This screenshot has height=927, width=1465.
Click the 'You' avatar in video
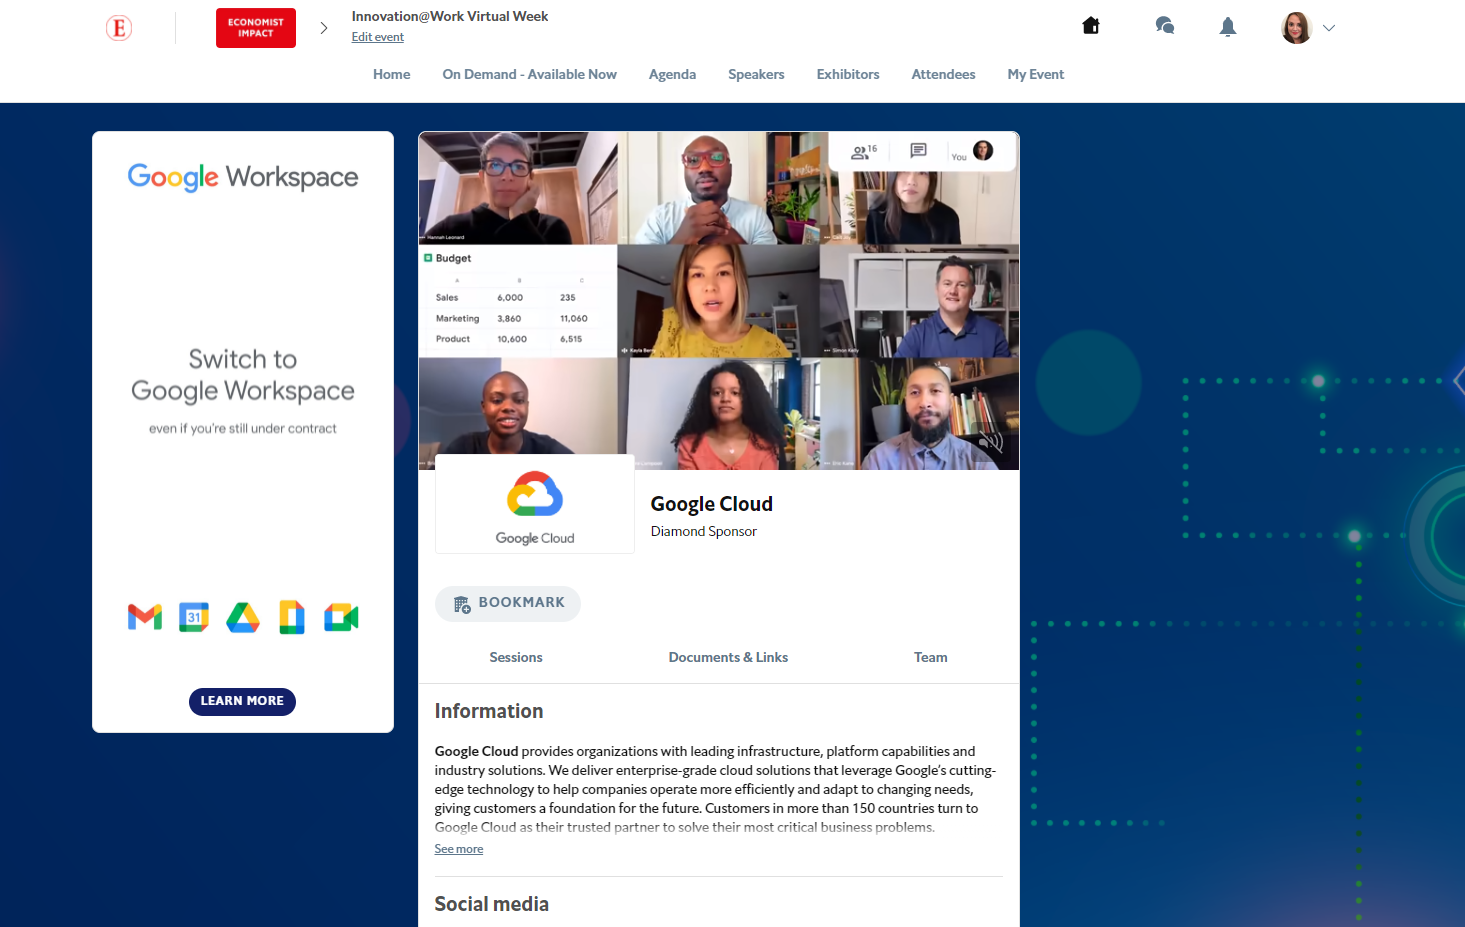pos(983,150)
